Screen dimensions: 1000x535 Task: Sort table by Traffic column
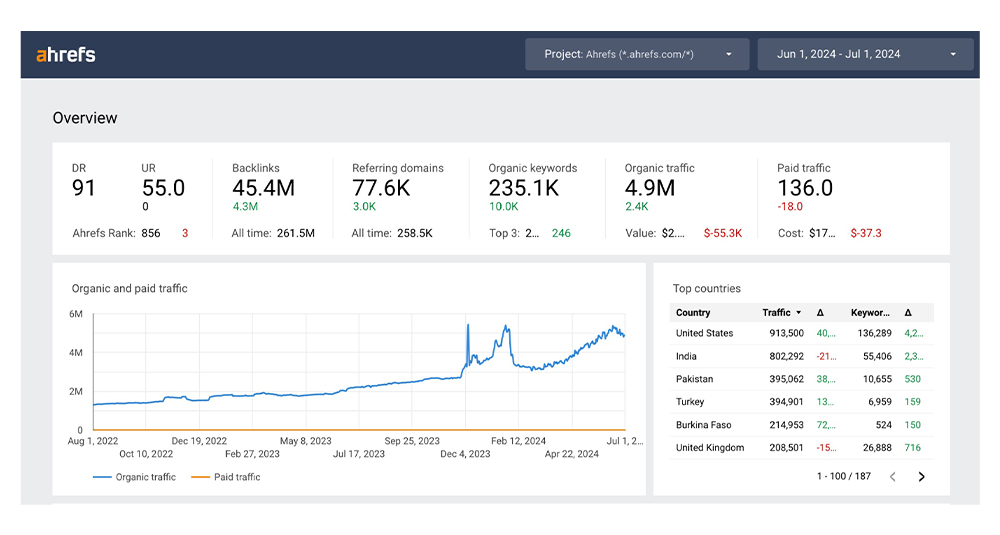click(781, 312)
